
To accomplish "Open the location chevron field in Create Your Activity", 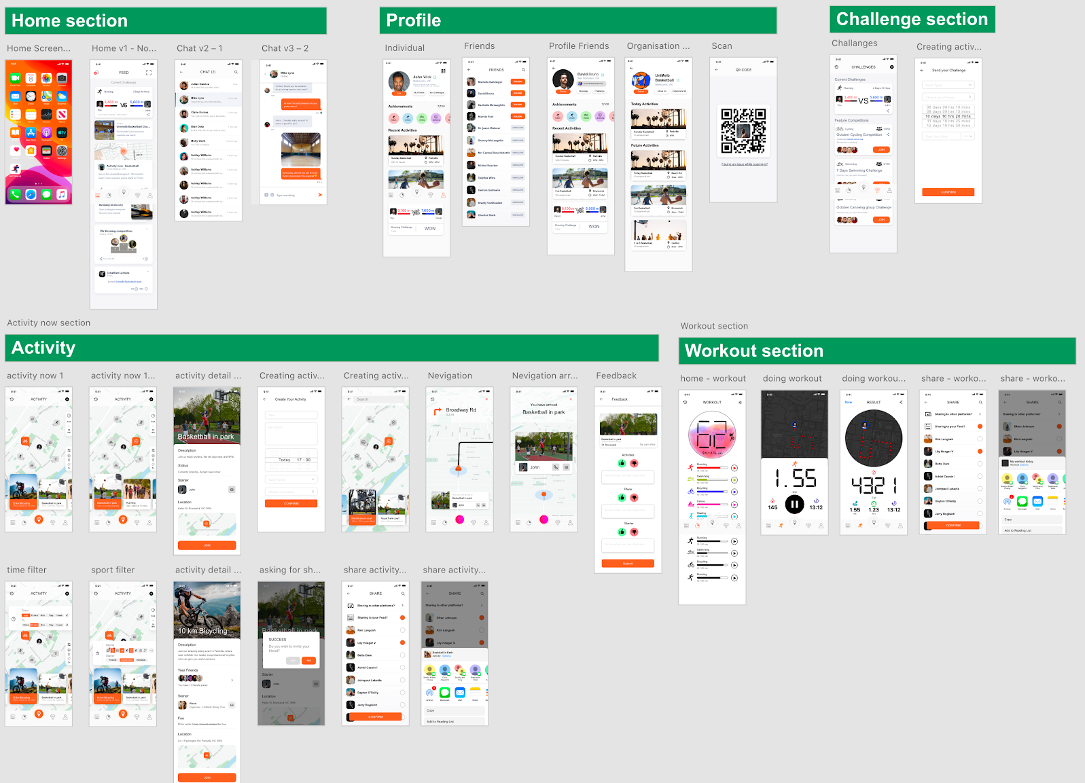I will click(291, 492).
